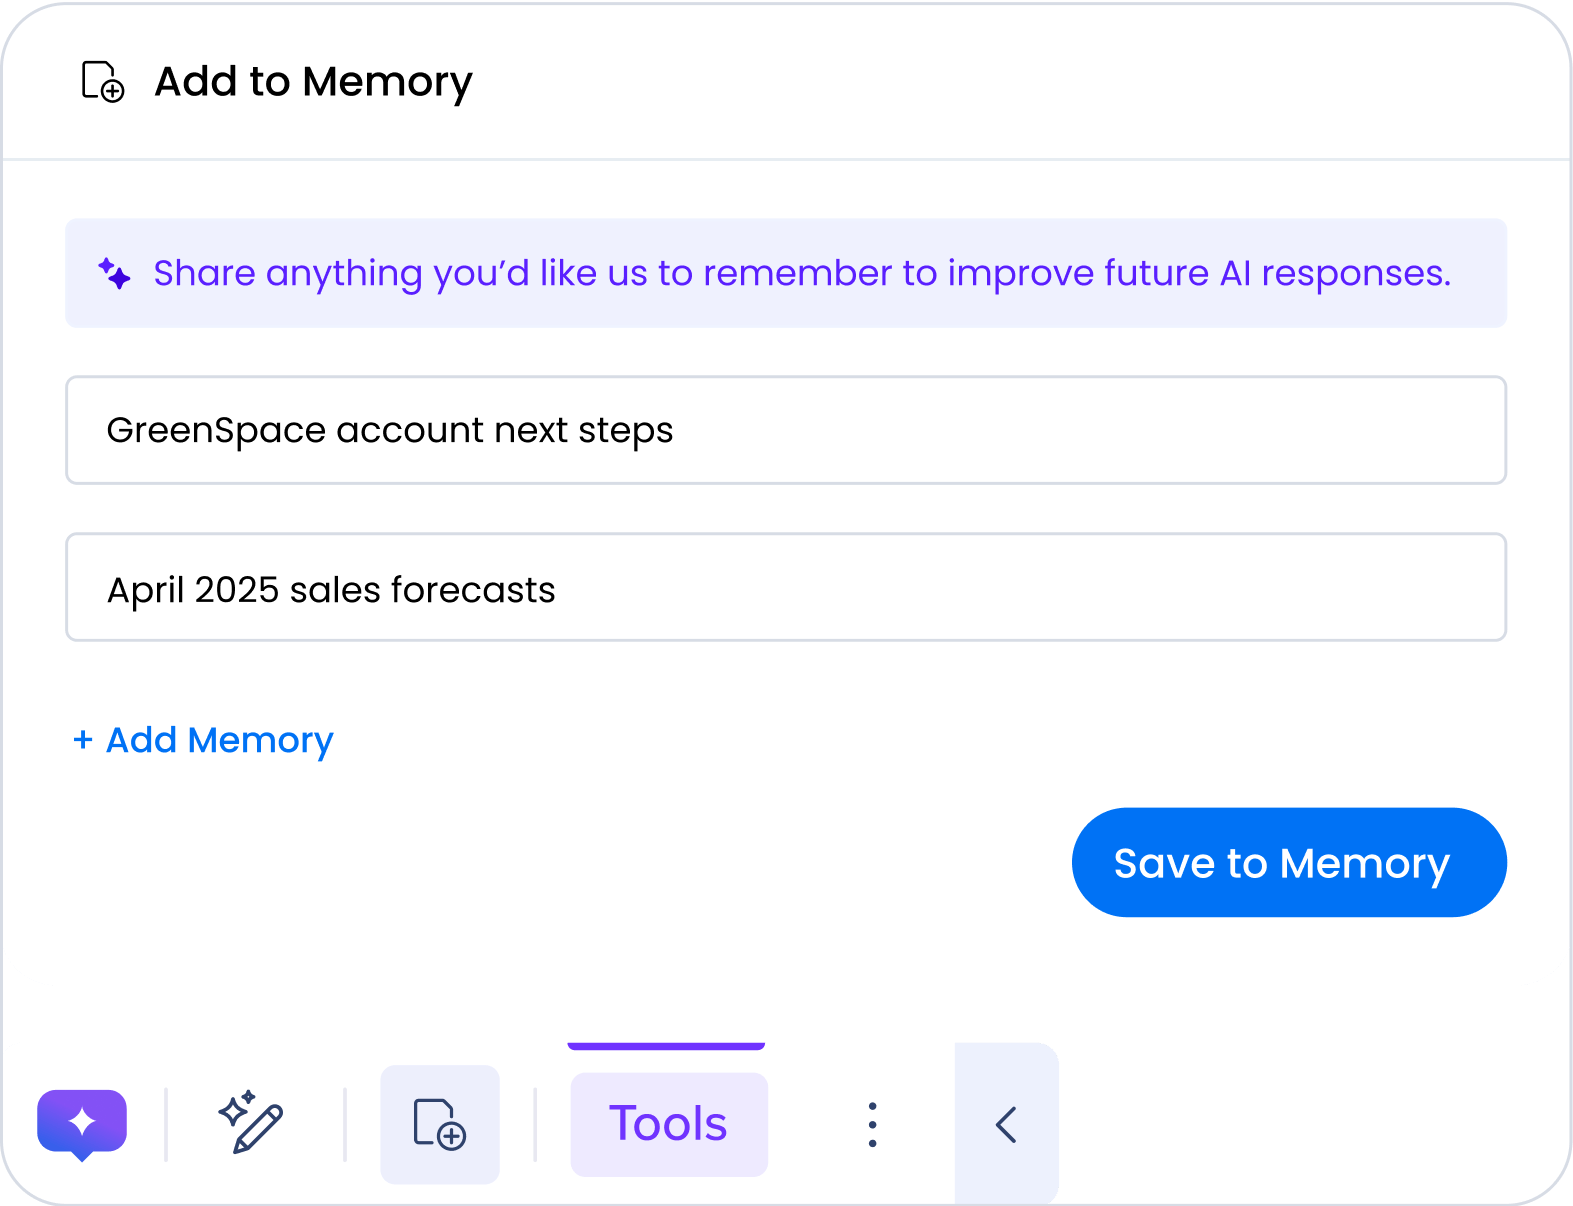Switch to the Tools tab

(668, 1124)
